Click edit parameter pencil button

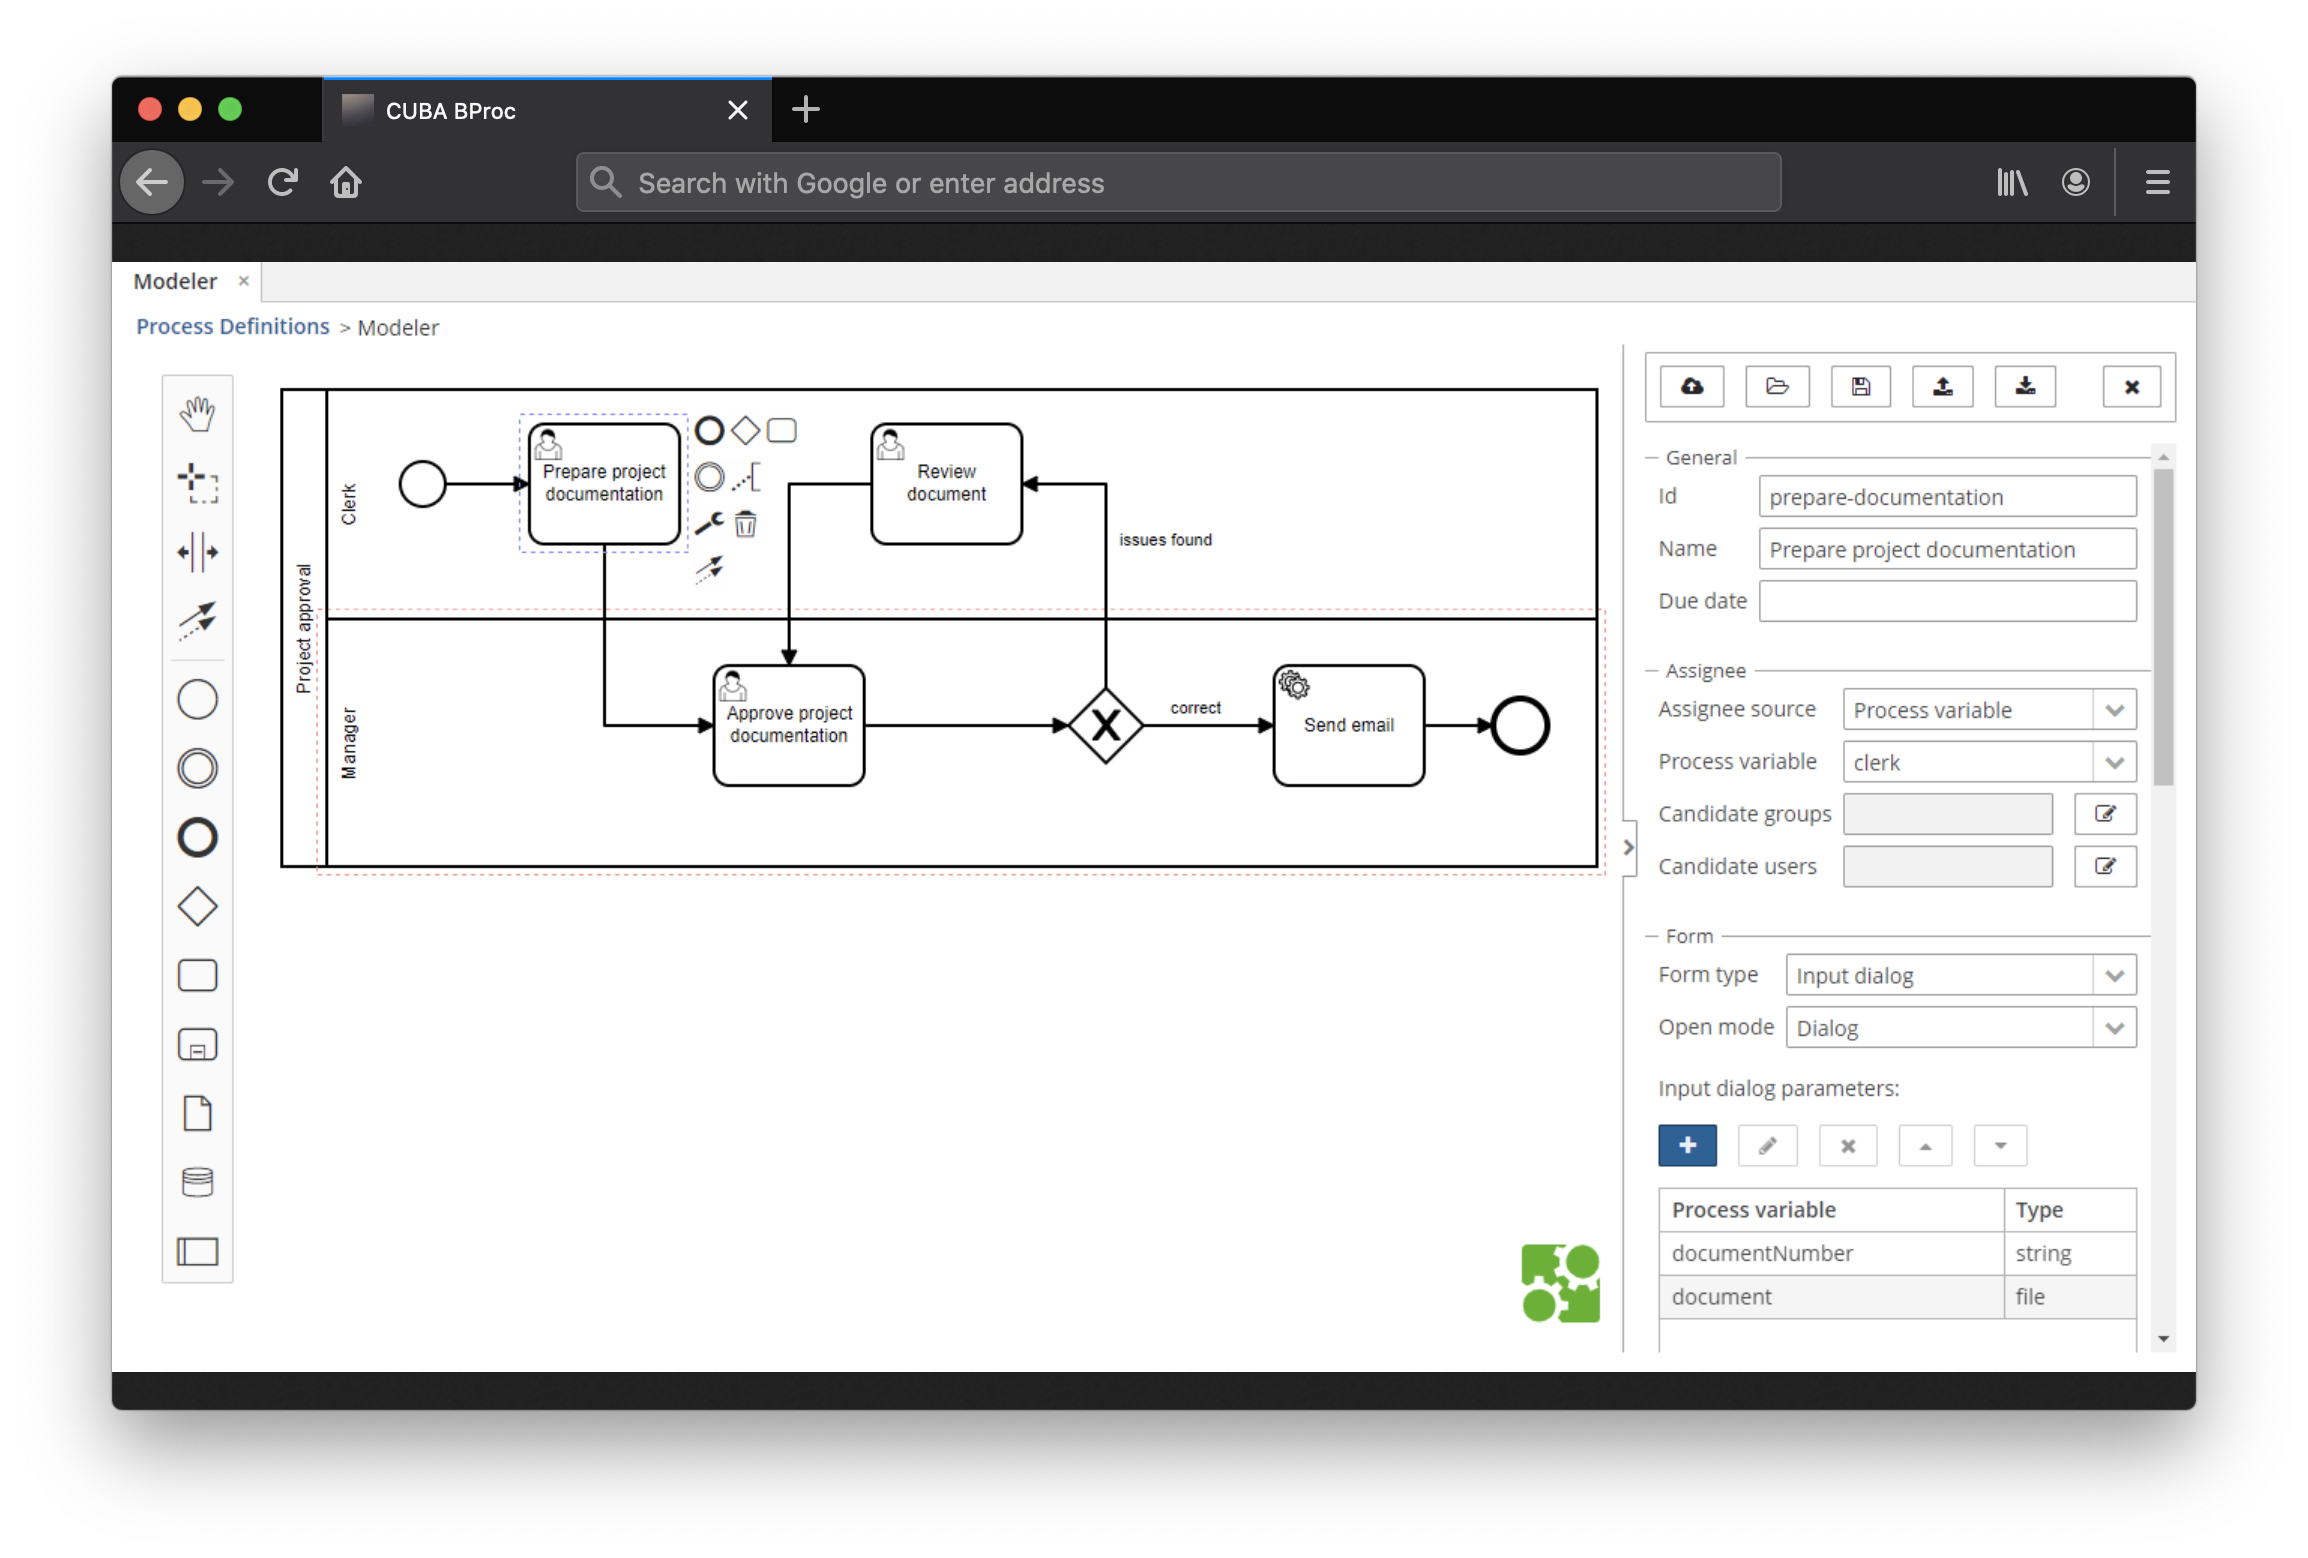coord(1767,1145)
